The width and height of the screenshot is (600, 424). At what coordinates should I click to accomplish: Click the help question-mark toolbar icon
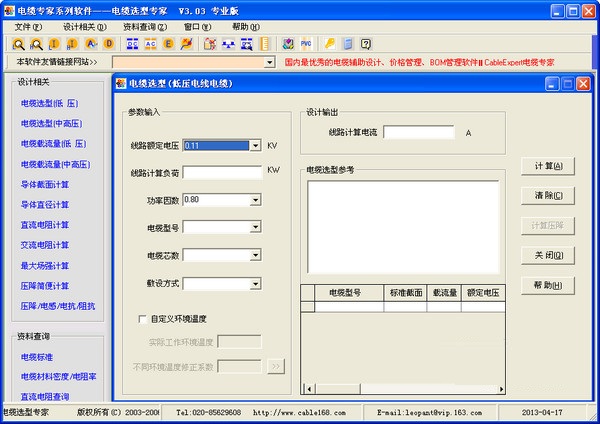click(366, 44)
